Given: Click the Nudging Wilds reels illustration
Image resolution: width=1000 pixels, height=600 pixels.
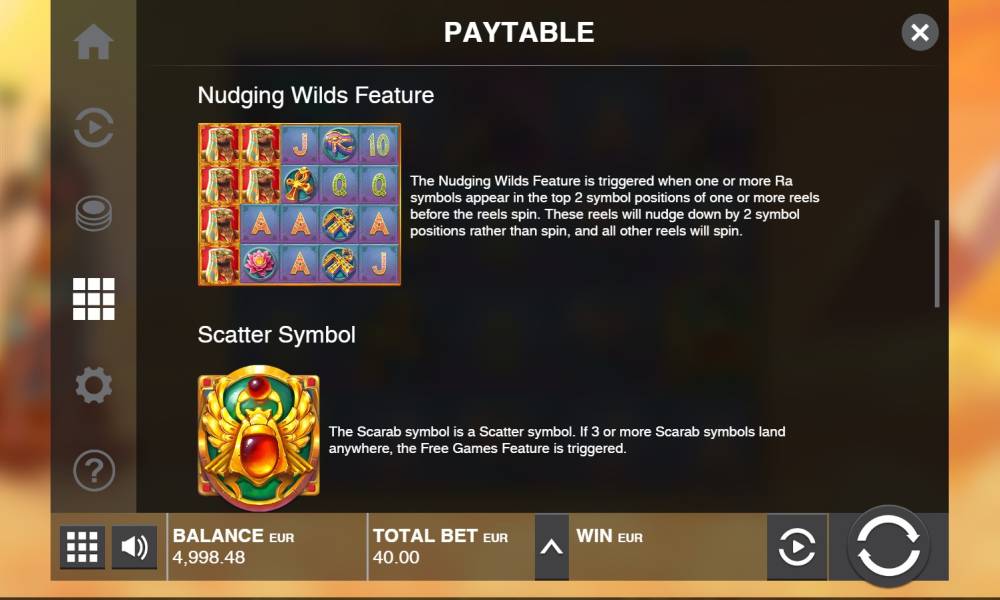Looking at the screenshot, I should pos(299,204).
